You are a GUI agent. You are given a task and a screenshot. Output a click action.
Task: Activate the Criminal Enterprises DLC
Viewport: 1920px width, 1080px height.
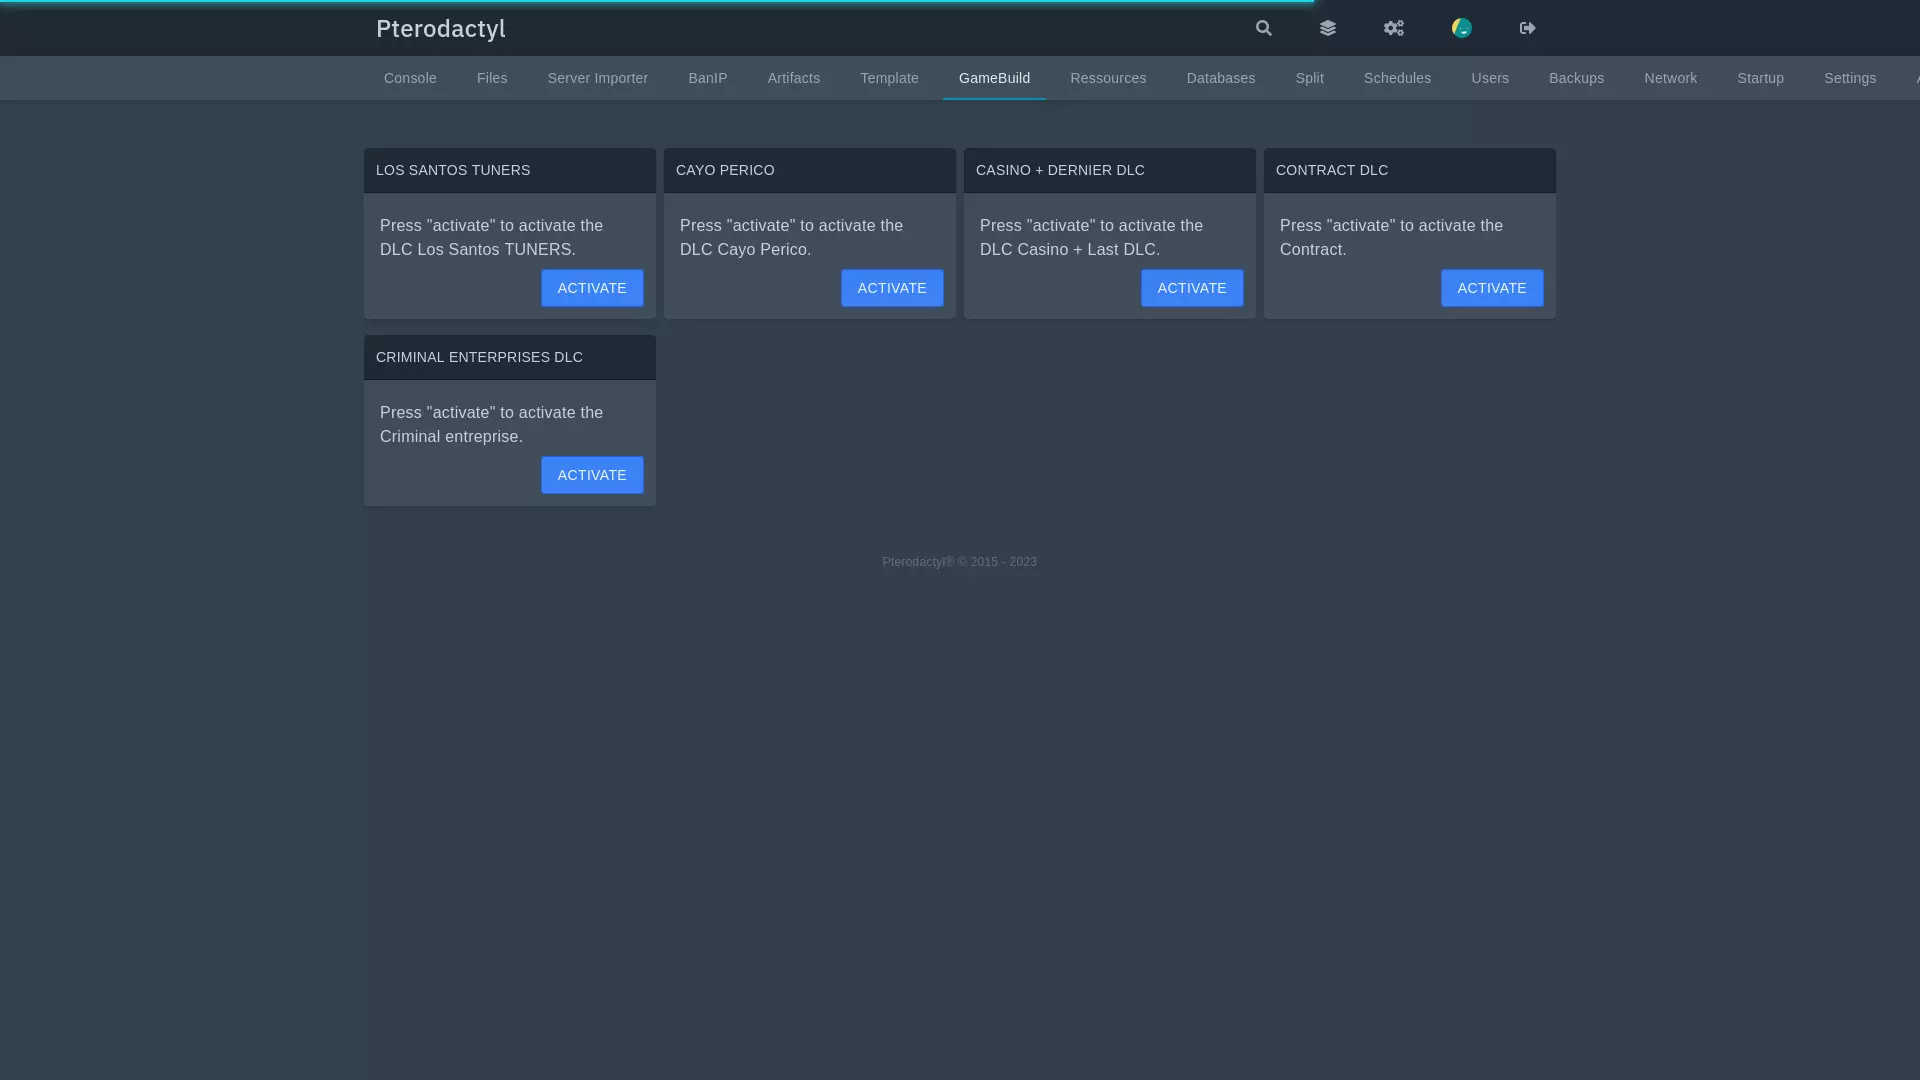coord(592,475)
